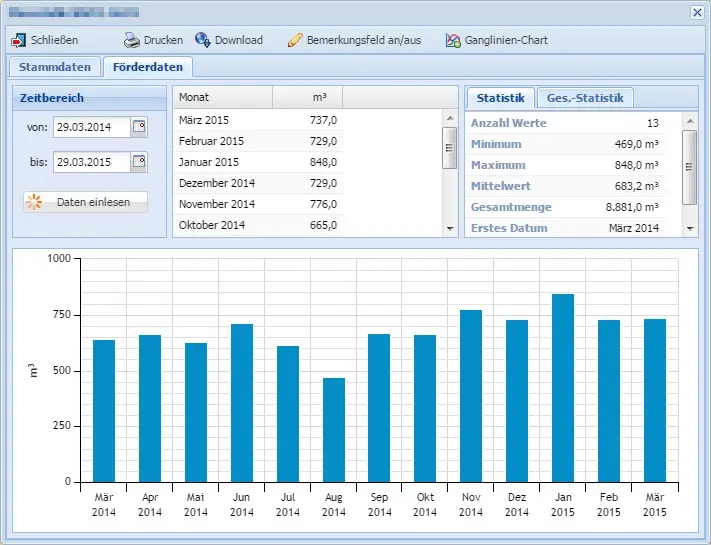Click the Gesamtmenge statistics row
The image size is (711, 545).
565,207
